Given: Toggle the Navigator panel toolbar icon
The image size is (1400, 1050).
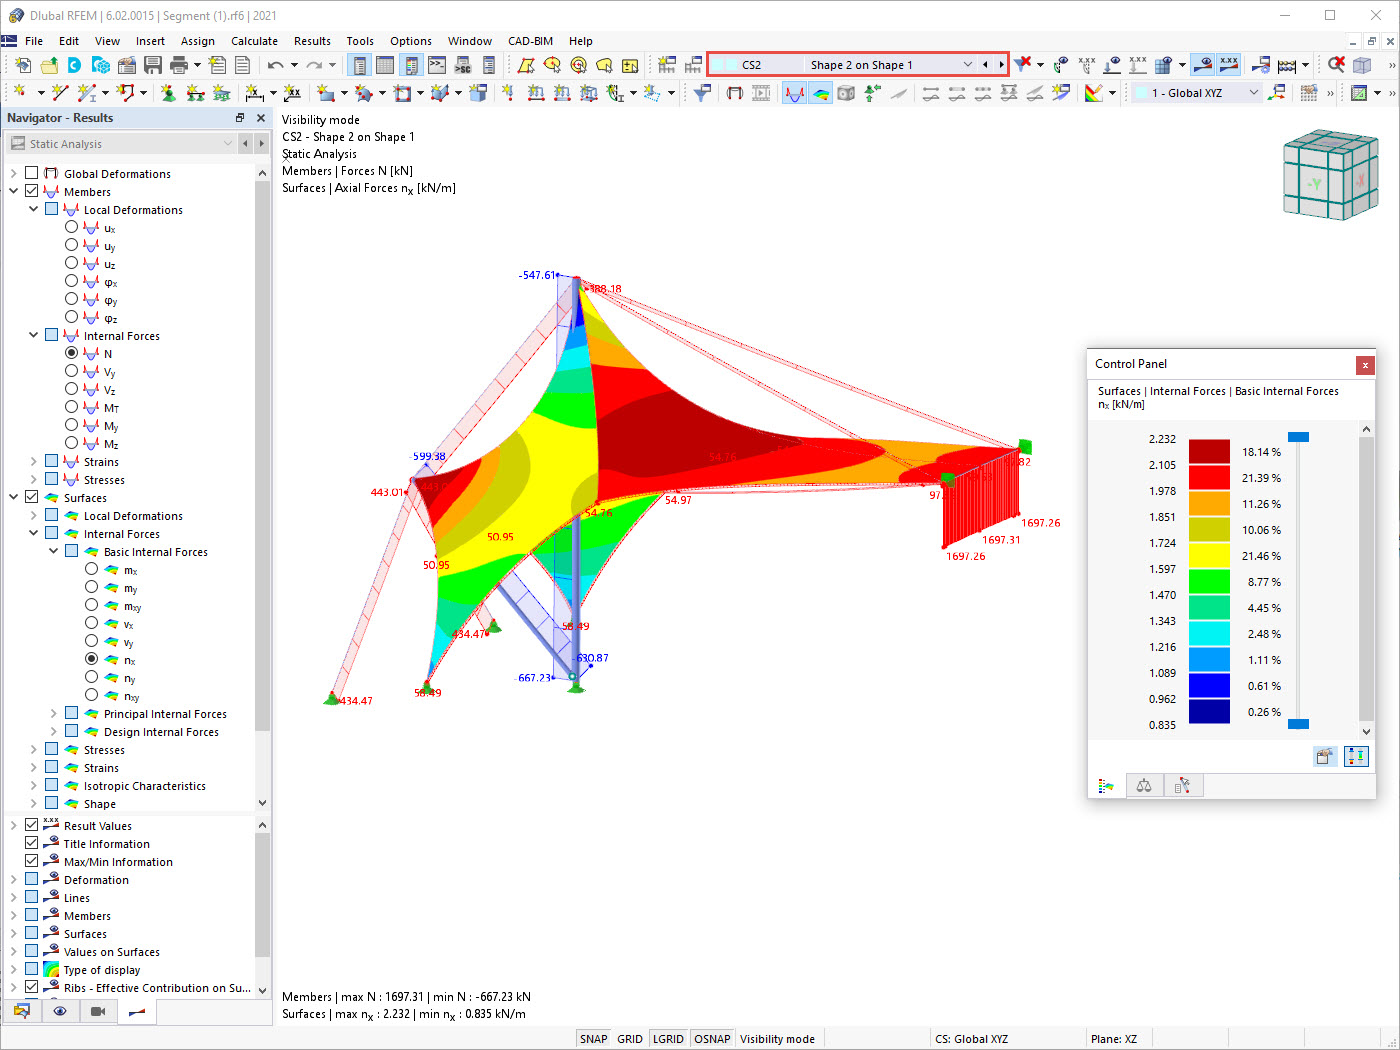Looking at the screenshot, I should 359,65.
